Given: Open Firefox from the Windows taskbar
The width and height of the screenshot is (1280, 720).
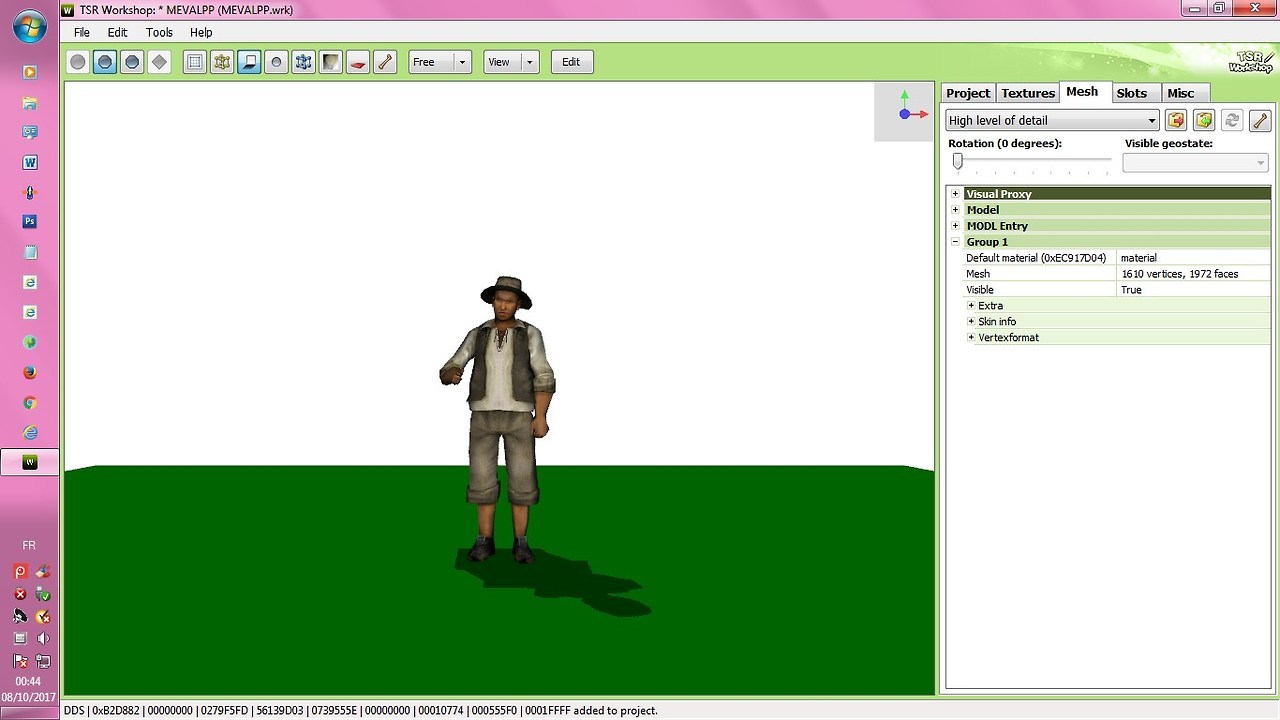Looking at the screenshot, I should coord(30,372).
